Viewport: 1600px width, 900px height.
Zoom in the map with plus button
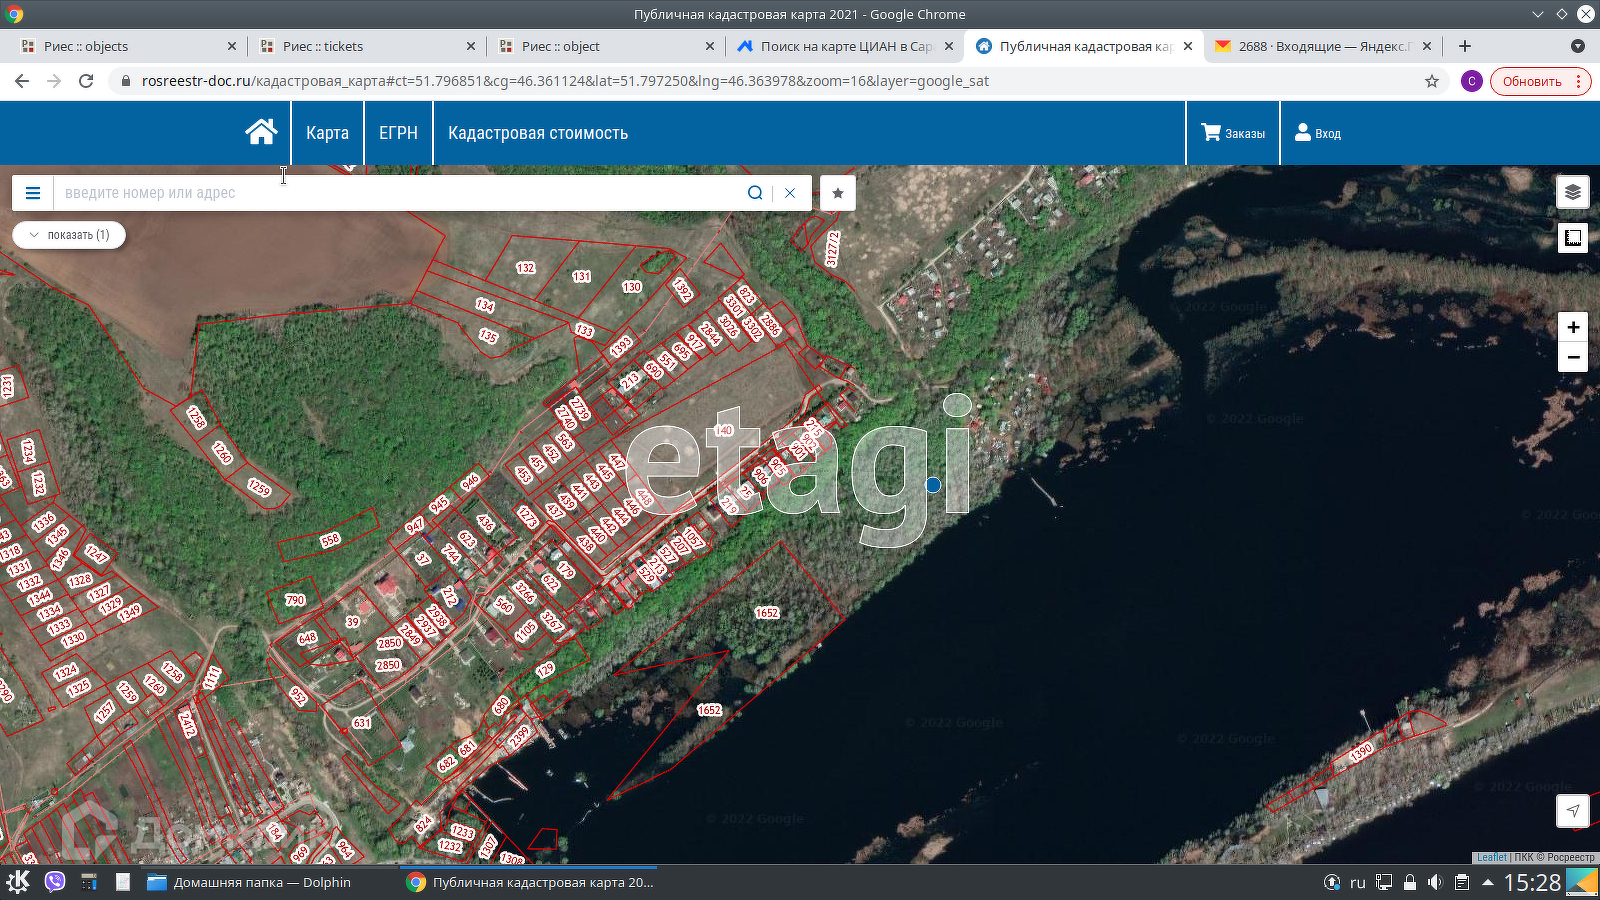click(1572, 327)
